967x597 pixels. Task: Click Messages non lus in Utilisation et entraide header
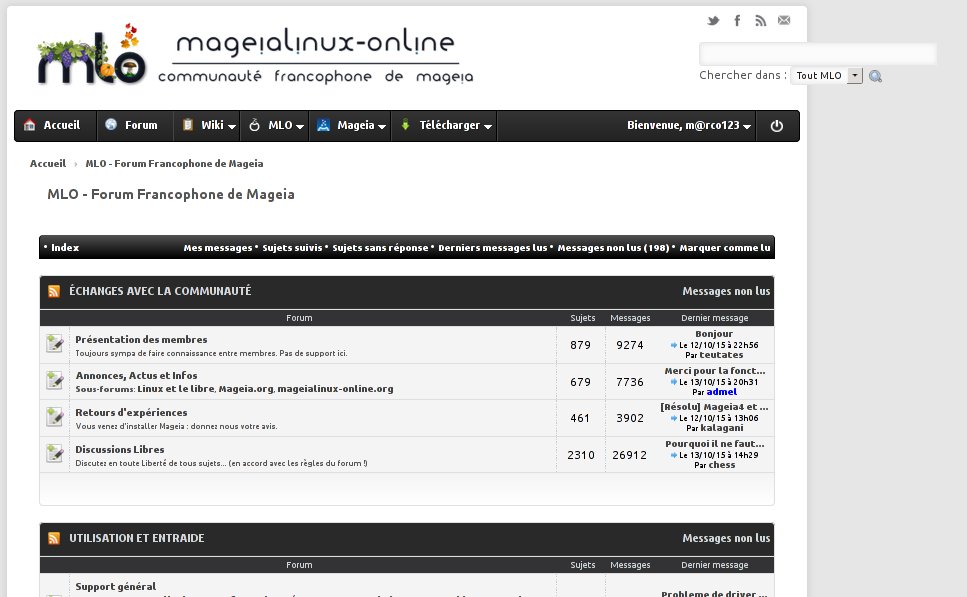[x=726, y=538]
